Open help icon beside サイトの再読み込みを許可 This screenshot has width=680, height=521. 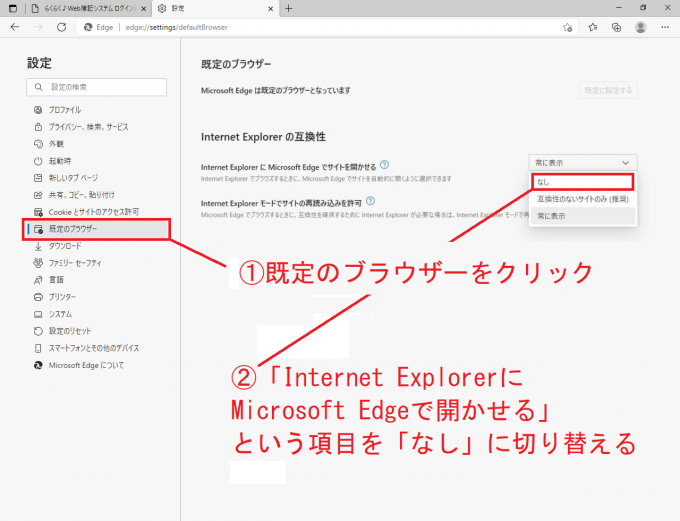click(370, 201)
